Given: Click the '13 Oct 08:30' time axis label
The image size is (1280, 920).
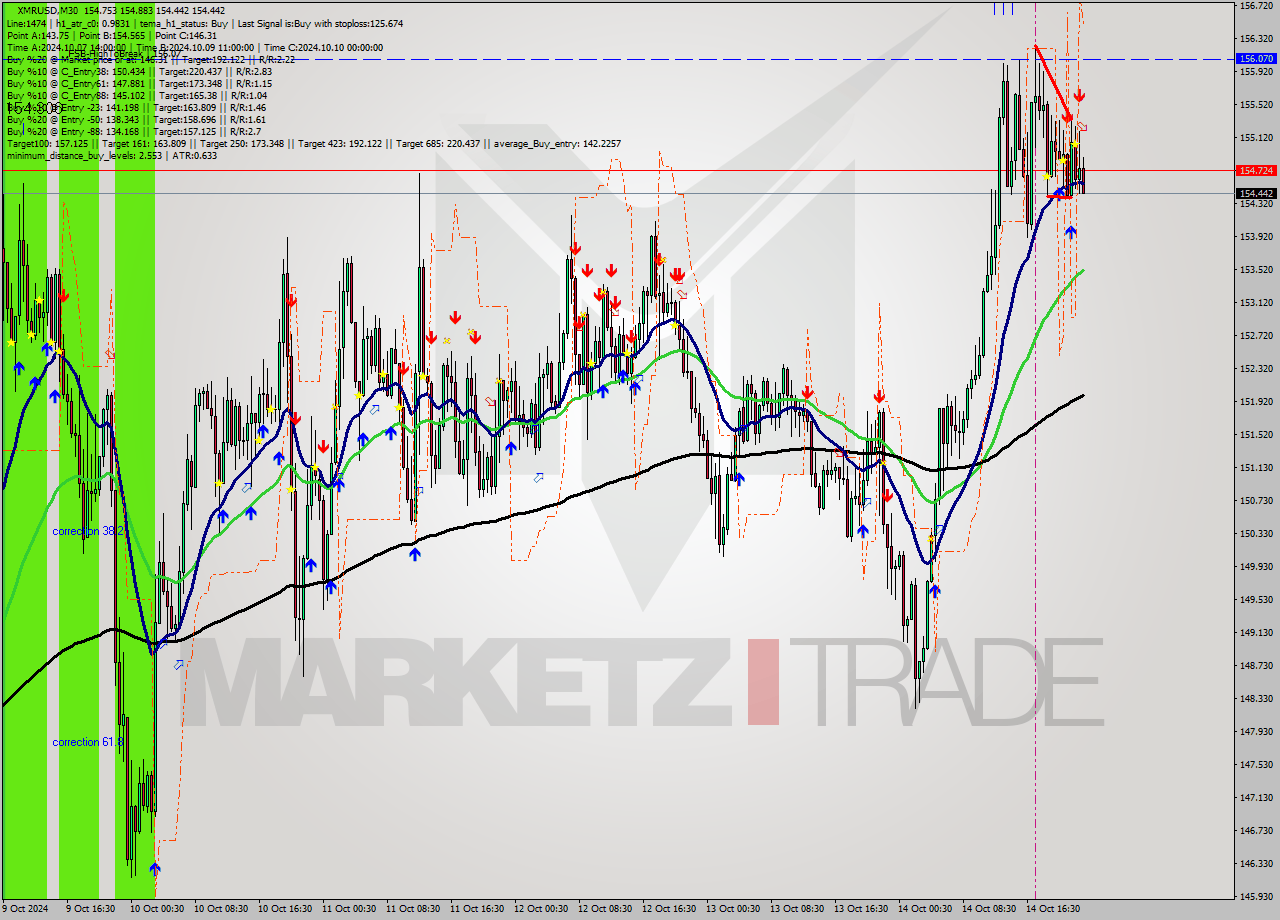Looking at the screenshot, I should click(797, 909).
